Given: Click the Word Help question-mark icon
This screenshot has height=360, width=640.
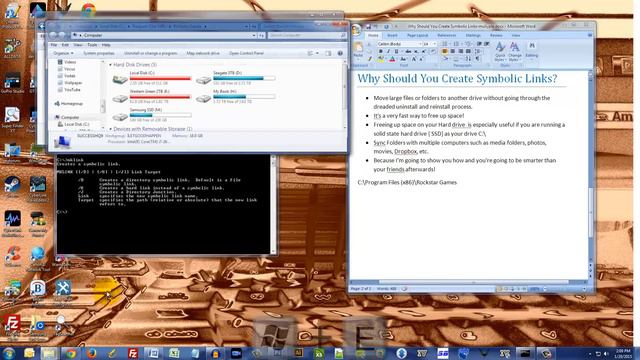Looking at the screenshot, I should tap(590, 35).
